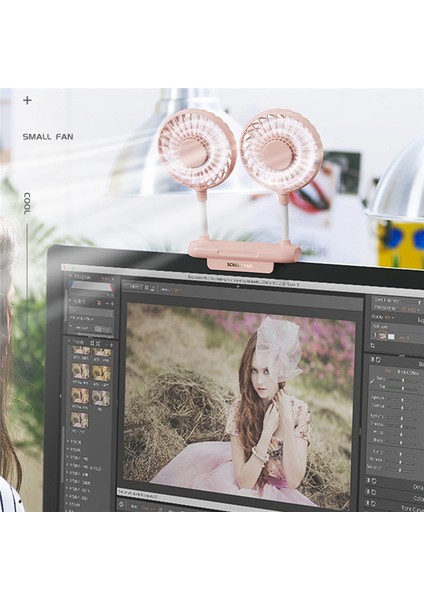Click the left panel collapse arrow at window edge
This screenshot has height=600, width=424.
pyautogui.click(x=61, y=396)
